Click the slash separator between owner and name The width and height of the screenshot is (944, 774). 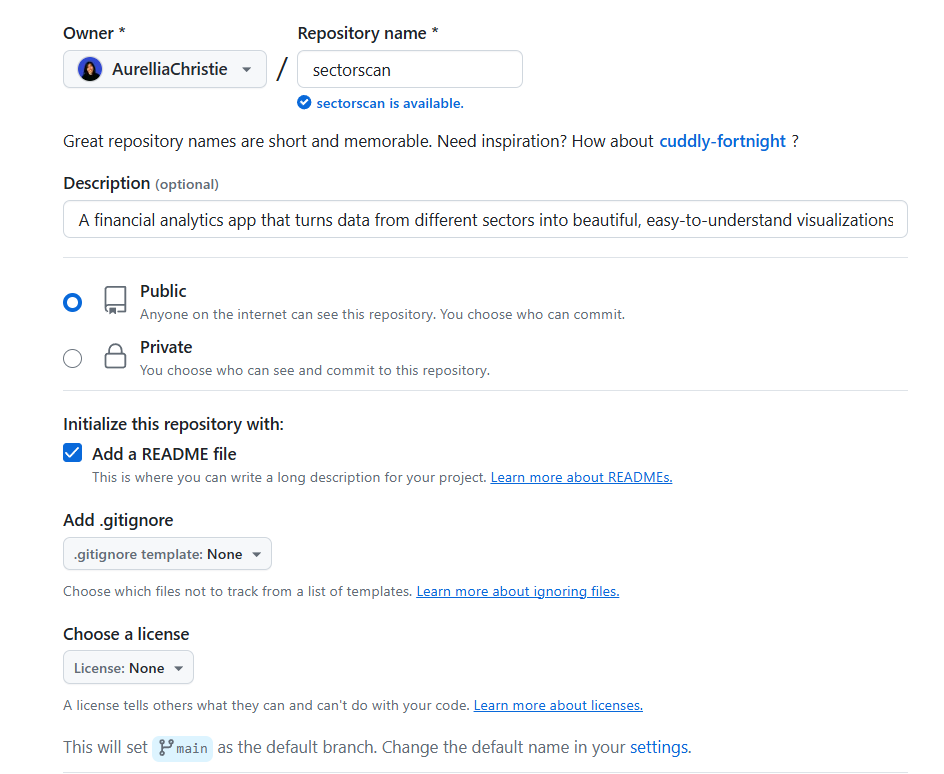pos(282,69)
